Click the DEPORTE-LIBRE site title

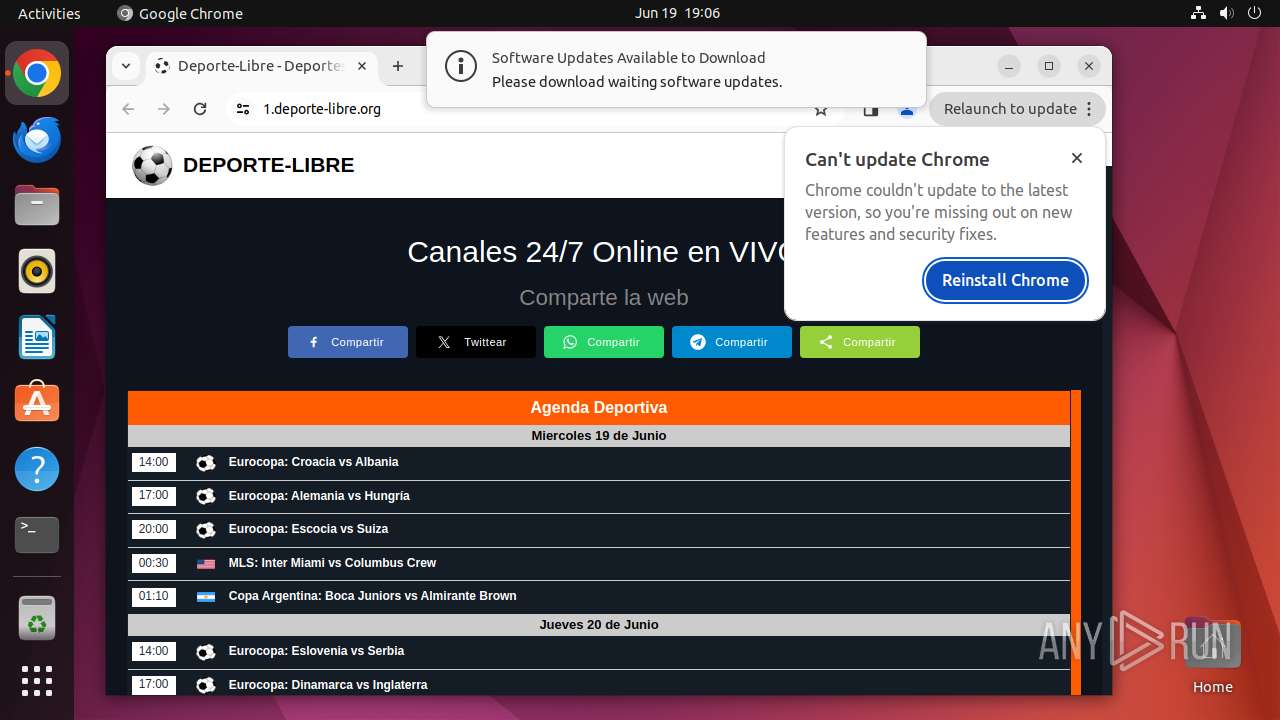(x=268, y=166)
